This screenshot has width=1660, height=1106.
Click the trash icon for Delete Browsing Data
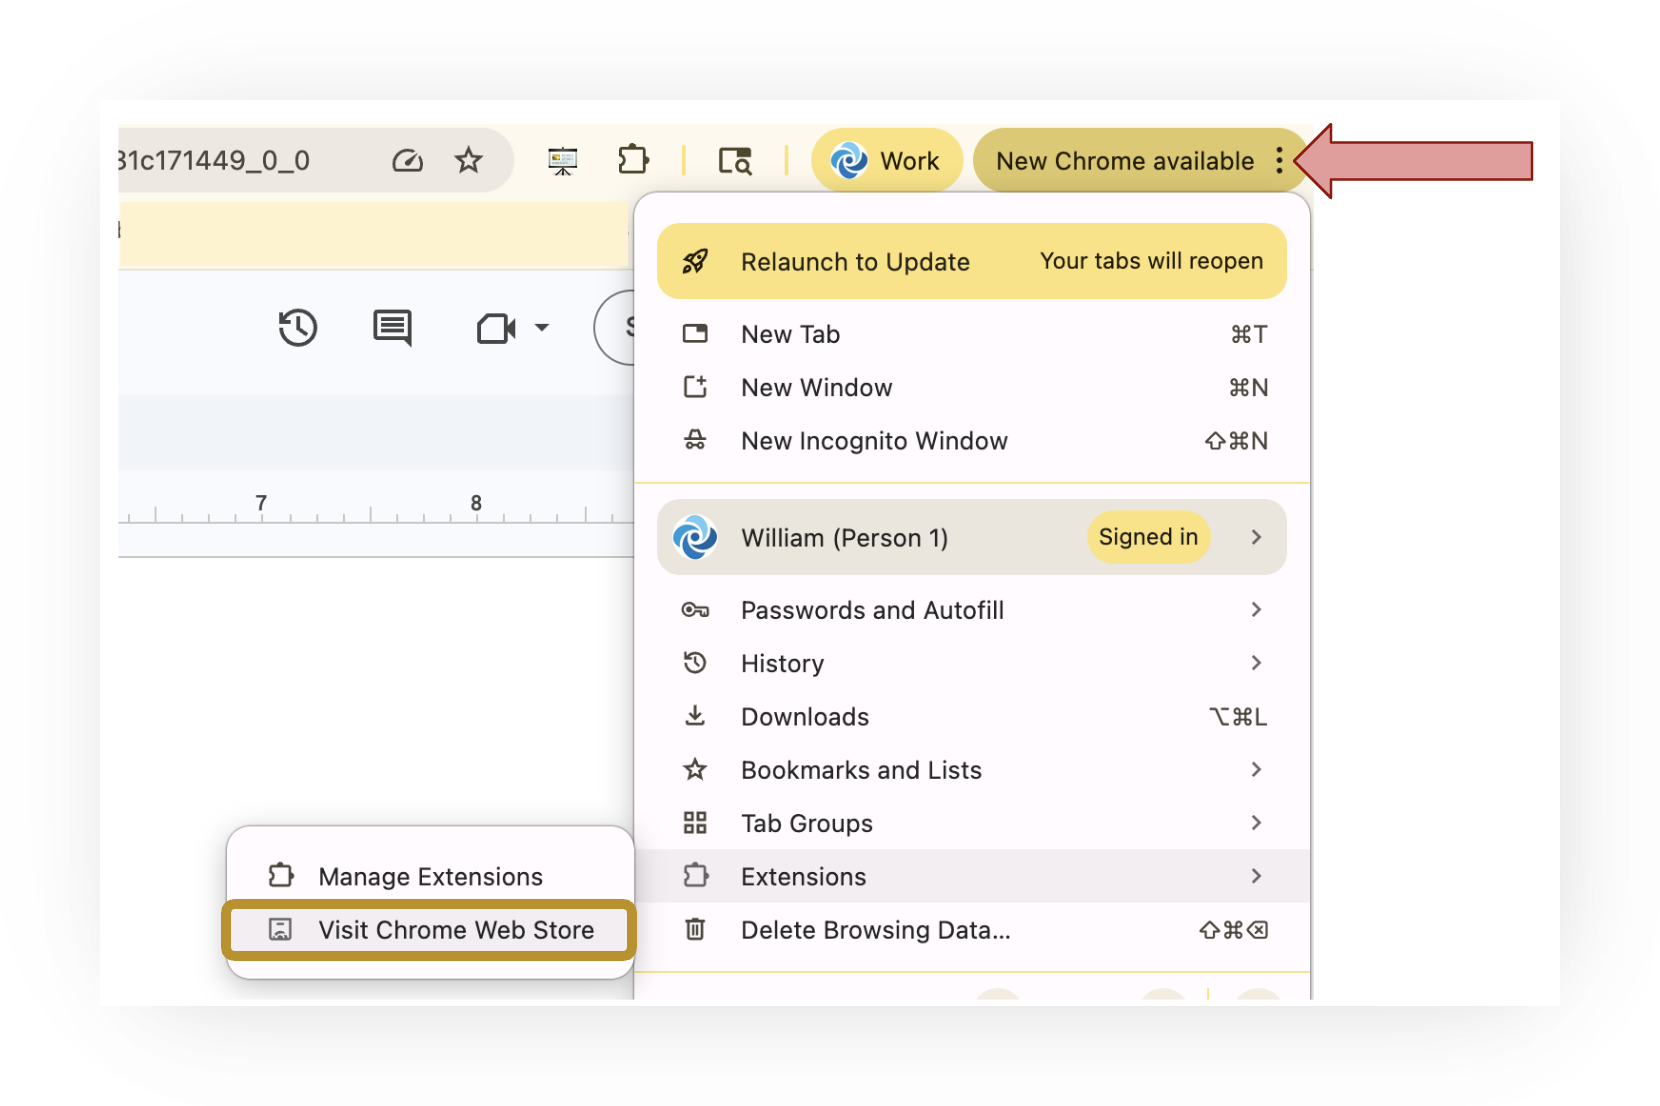[695, 930]
